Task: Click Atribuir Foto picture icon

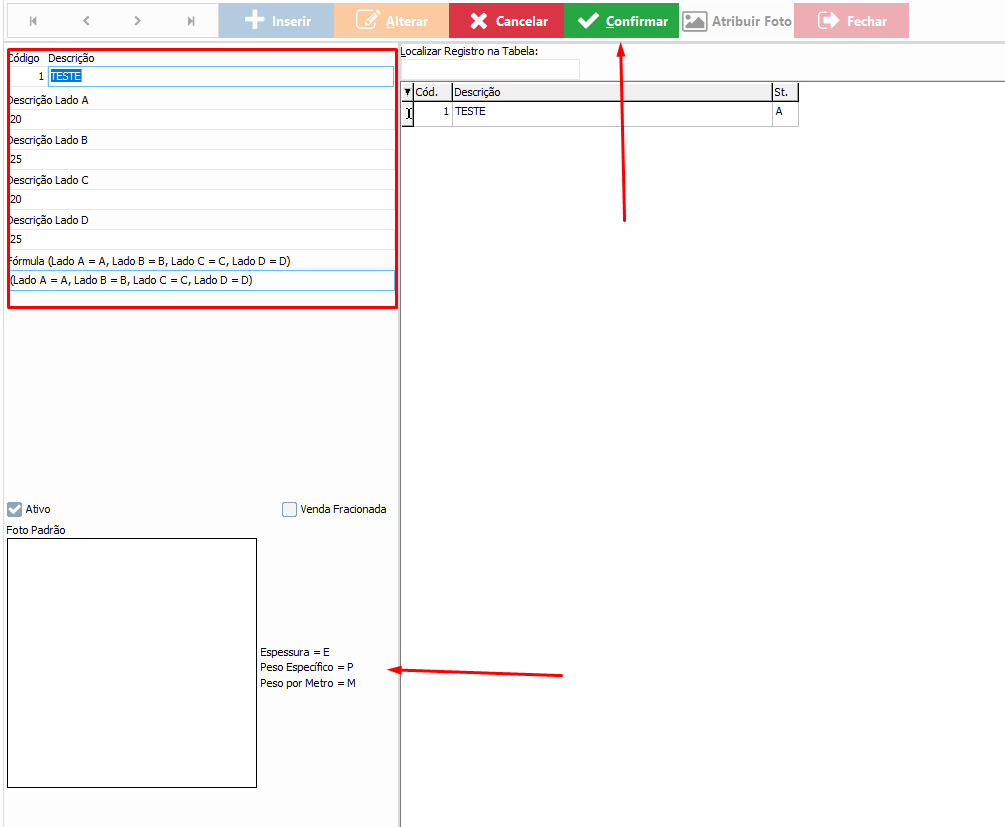Action: coord(695,21)
